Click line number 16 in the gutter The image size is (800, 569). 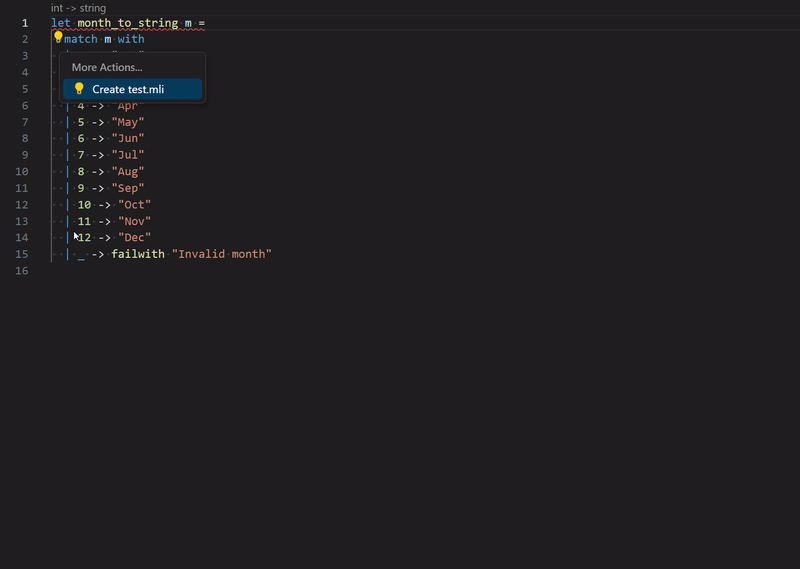pyautogui.click(x=22, y=271)
